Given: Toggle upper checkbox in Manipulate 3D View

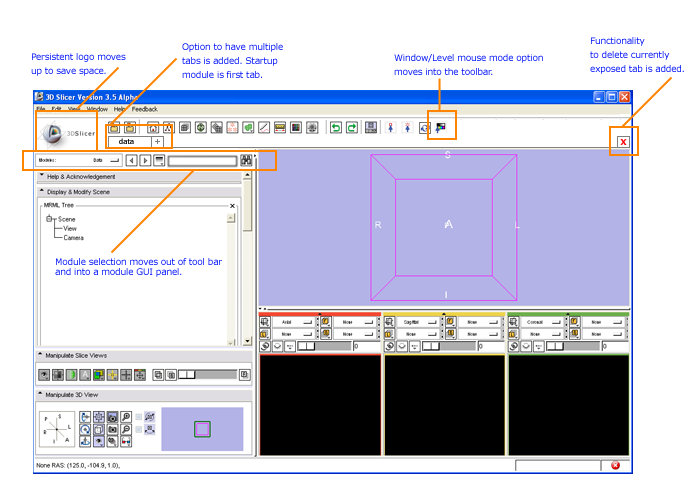Looking at the screenshot, I should (138, 417).
